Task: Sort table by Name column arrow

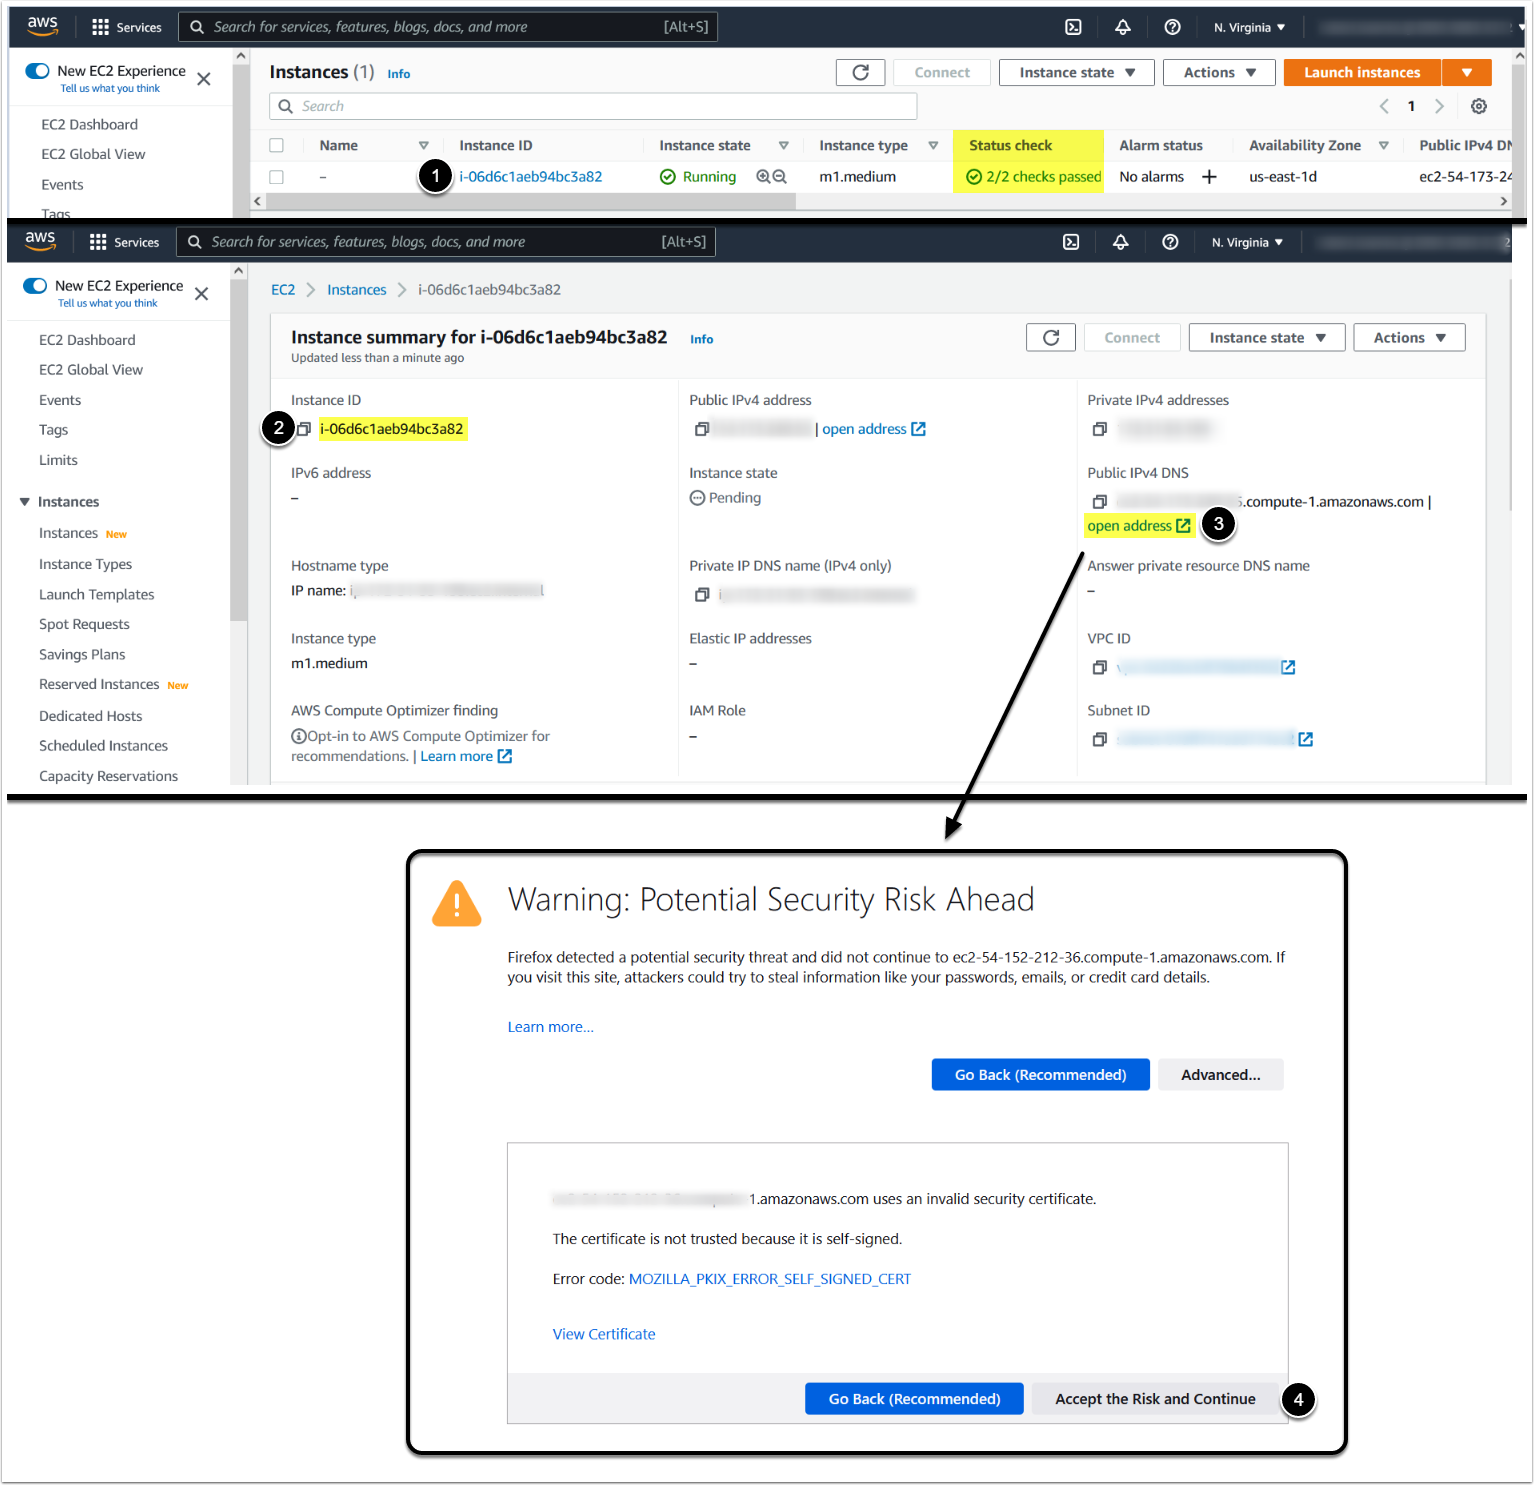Action: pos(424,145)
